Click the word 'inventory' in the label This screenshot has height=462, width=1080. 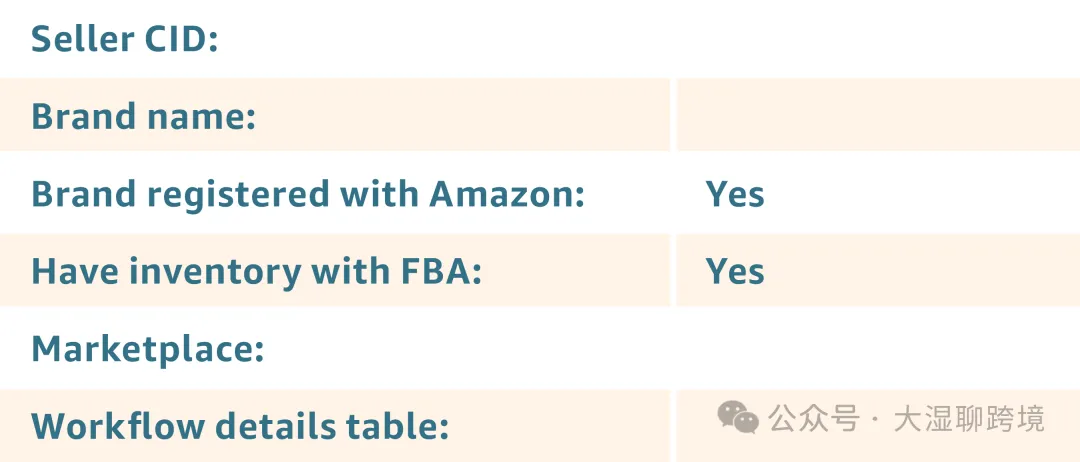pos(216,273)
